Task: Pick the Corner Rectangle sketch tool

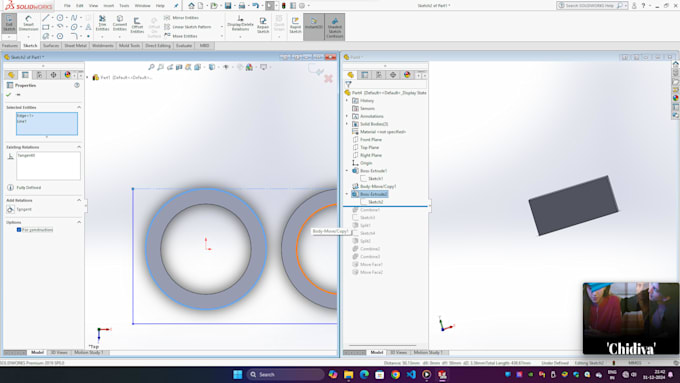Action: tap(46, 27)
